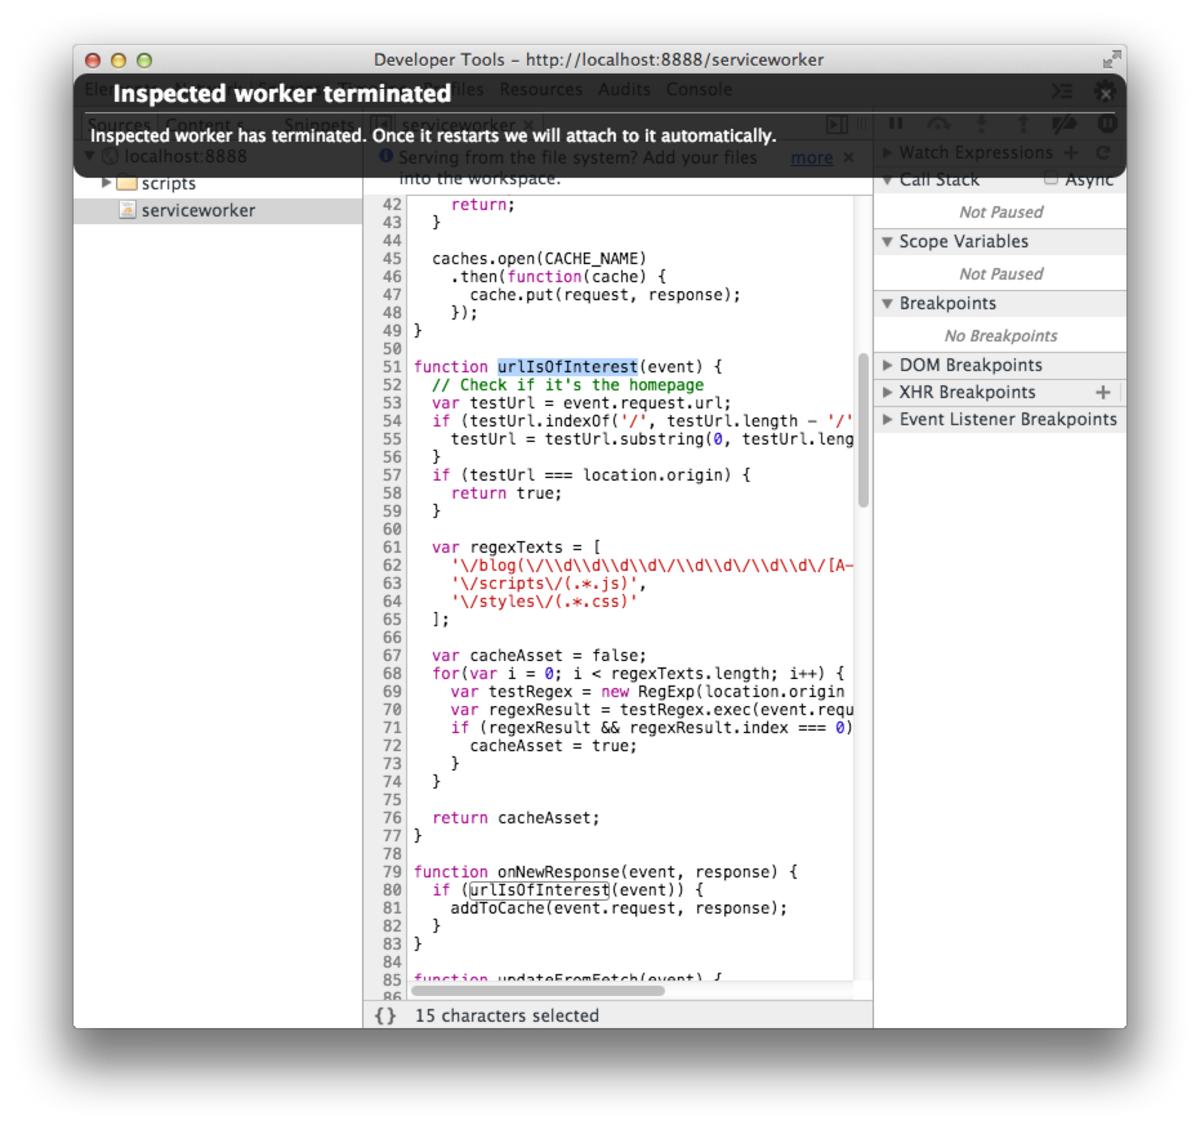The width and height of the screenshot is (1200, 1130).
Task: Show the console drawer icon
Action: tap(1062, 91)
